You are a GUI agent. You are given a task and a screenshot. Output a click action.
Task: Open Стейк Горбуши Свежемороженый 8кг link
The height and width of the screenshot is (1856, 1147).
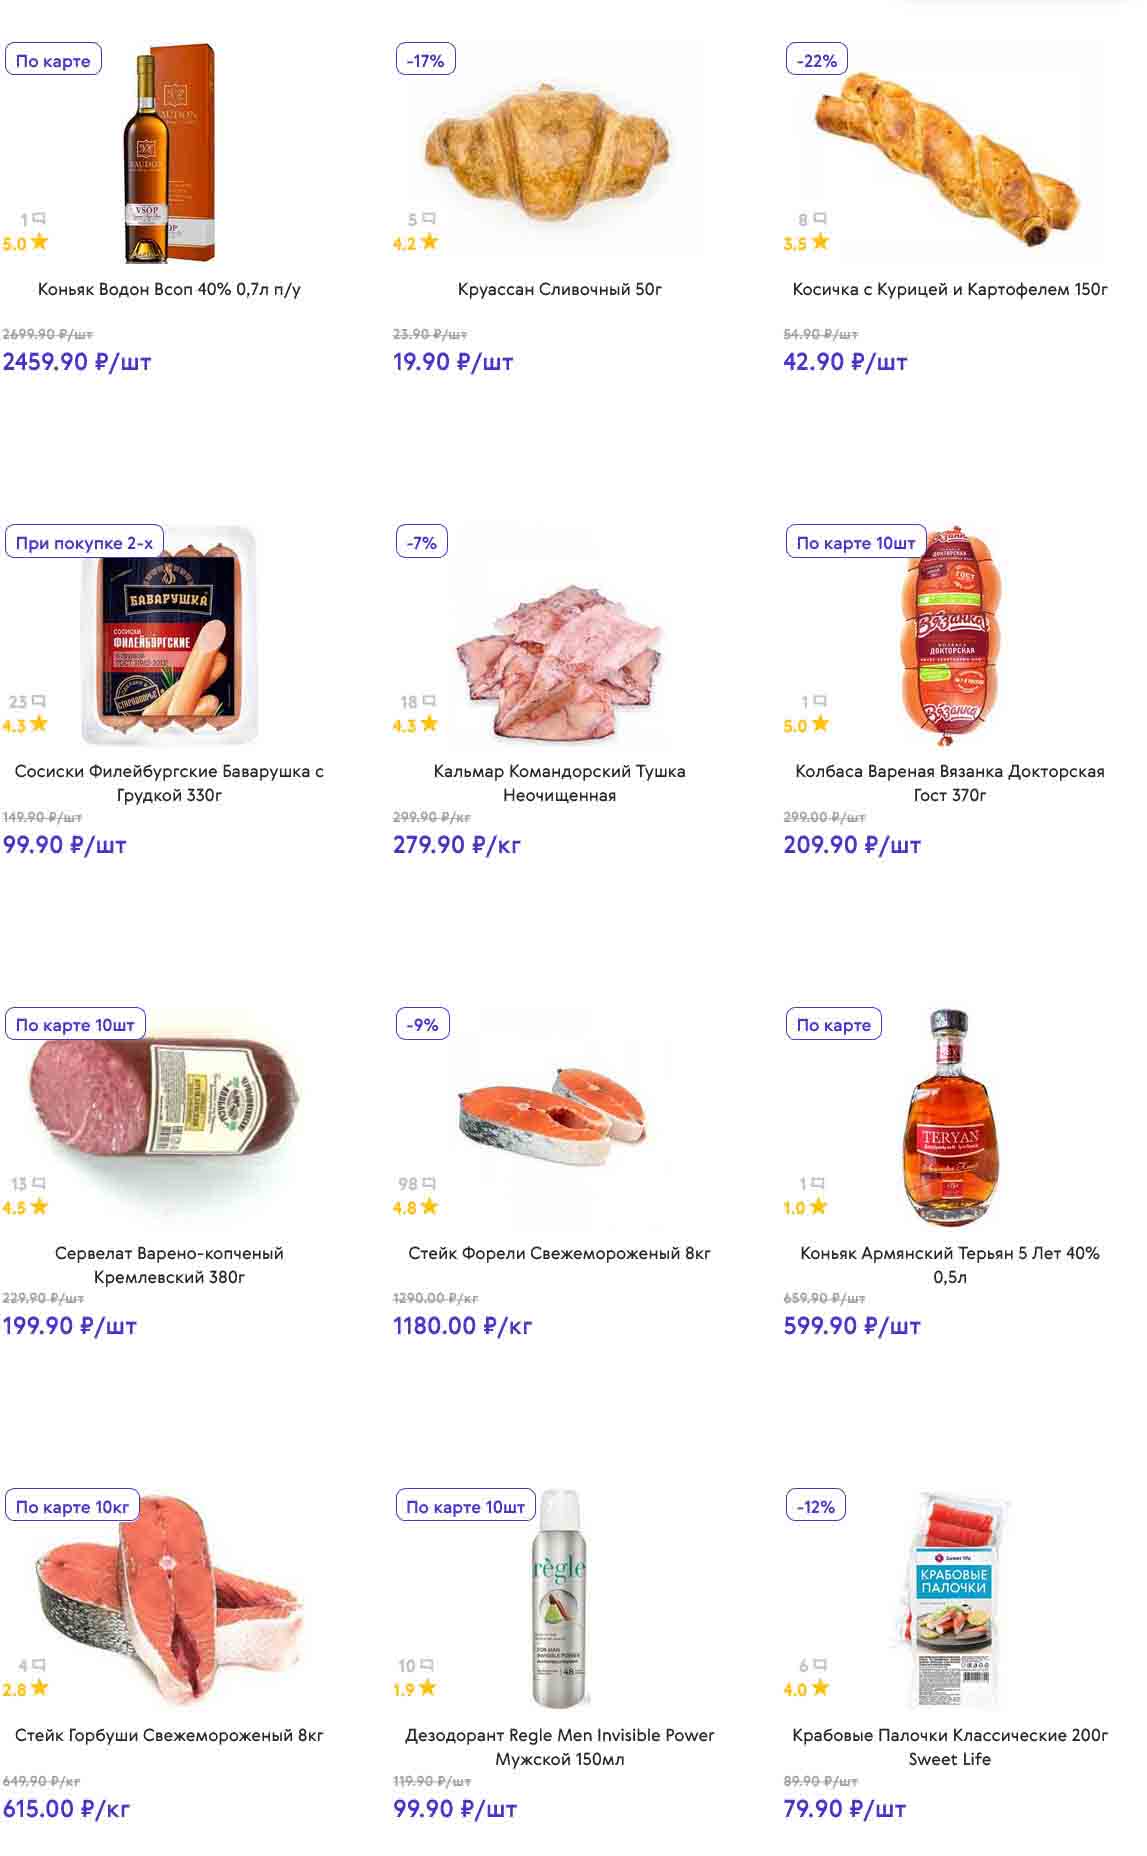click(169, 1735)
